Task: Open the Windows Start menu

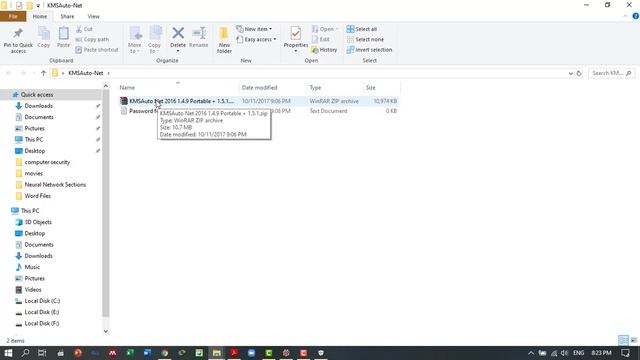Action: point(8,353)
